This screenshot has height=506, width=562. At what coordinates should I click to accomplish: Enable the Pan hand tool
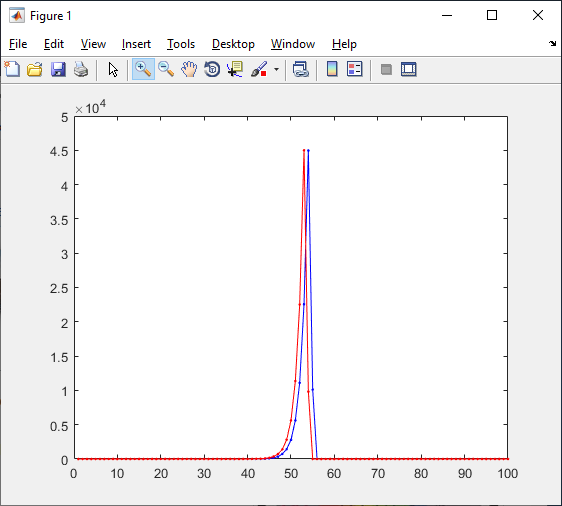pyautogui.click(x=189, y=69)
